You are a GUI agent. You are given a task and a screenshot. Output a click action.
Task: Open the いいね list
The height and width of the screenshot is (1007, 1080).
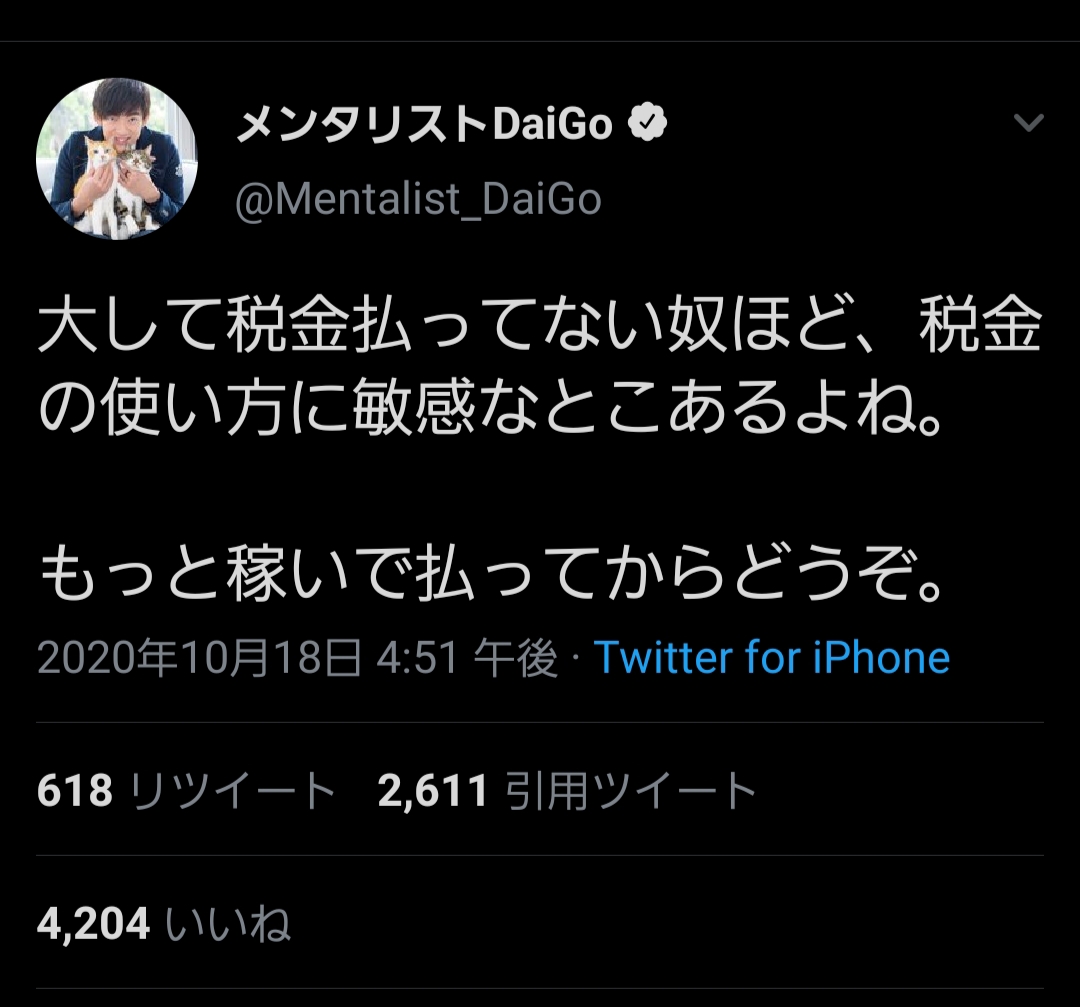pos(227,924)
